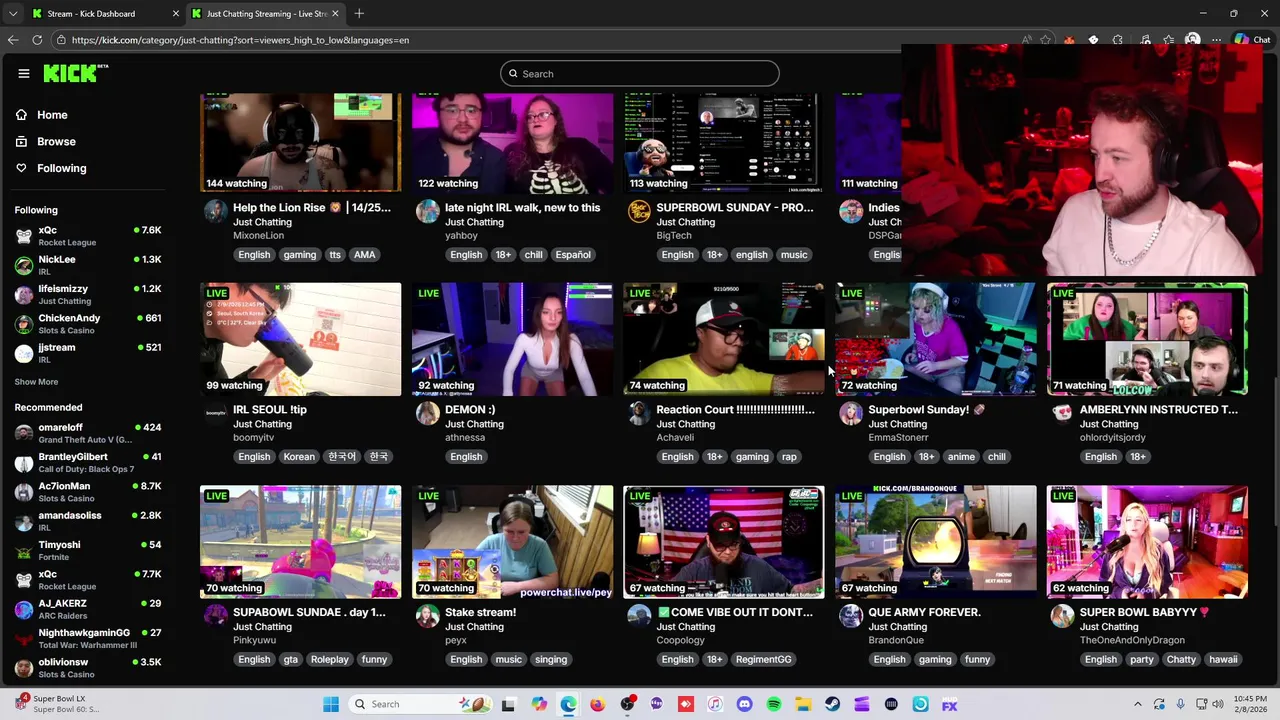Open Browse in the sidebar
Image resolution: width=1280 pixels, height=720 pixels.
(56, 142)
